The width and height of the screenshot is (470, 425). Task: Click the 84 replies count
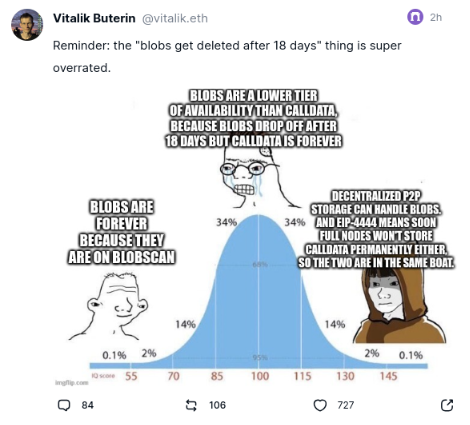click(87, 405)
